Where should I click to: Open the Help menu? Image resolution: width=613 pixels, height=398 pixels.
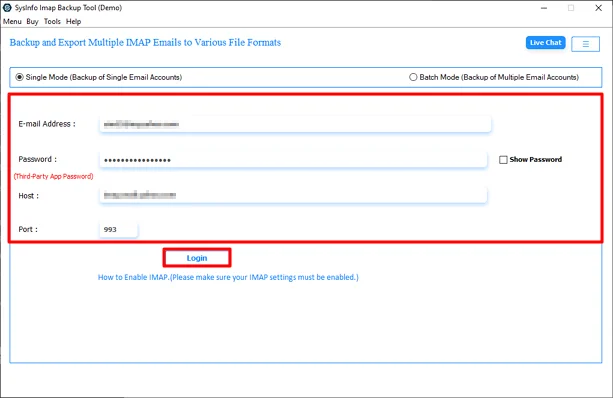pyautogui.click(x=73, y=22)
